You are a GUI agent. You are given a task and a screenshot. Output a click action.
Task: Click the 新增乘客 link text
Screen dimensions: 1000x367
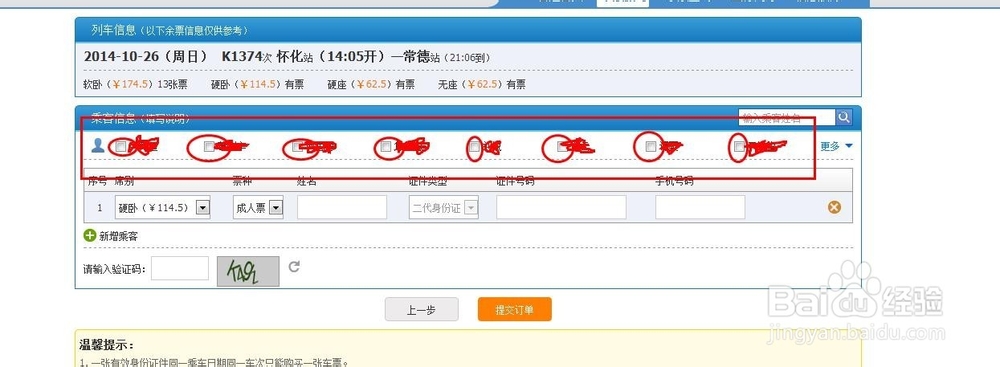119,236
